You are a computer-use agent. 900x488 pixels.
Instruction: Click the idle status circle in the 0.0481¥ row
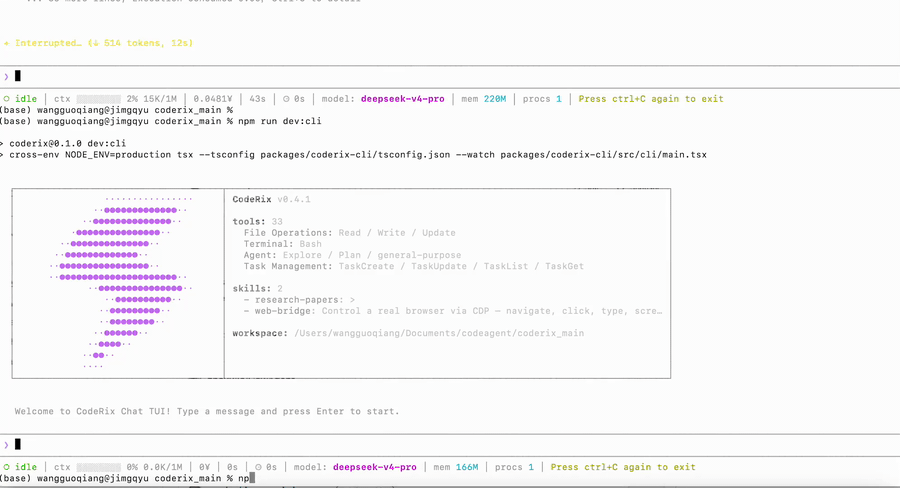point(6,99)
